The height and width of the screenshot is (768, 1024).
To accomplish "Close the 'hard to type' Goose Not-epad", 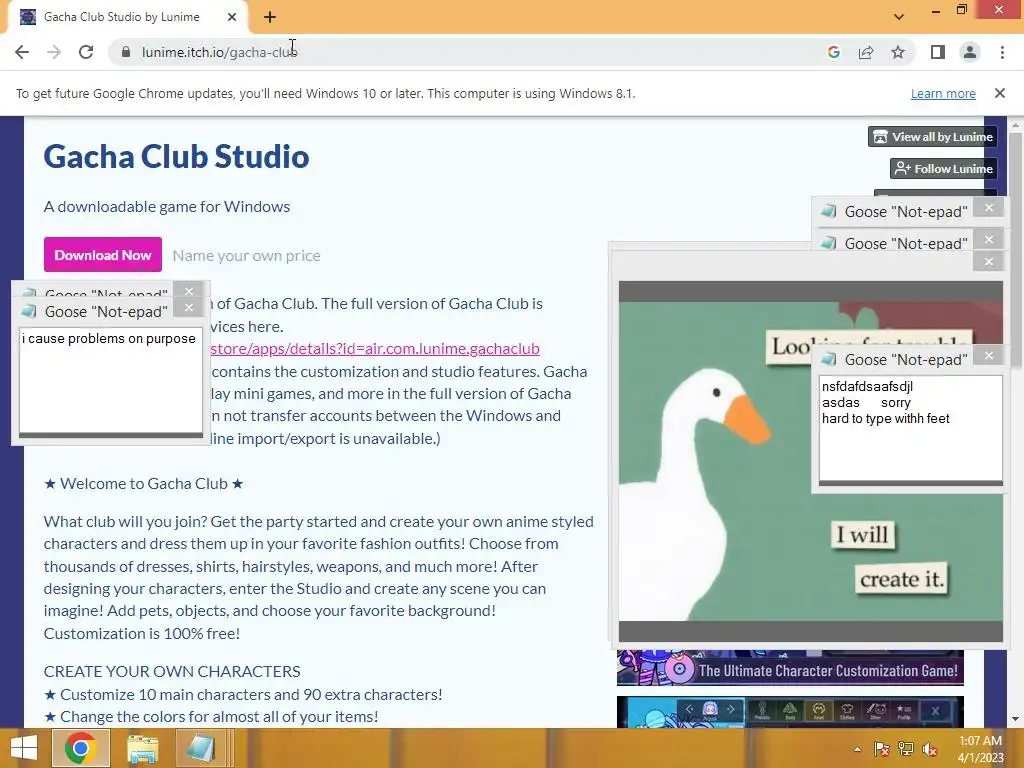I will pyautogui.click(x=989, y=355).
